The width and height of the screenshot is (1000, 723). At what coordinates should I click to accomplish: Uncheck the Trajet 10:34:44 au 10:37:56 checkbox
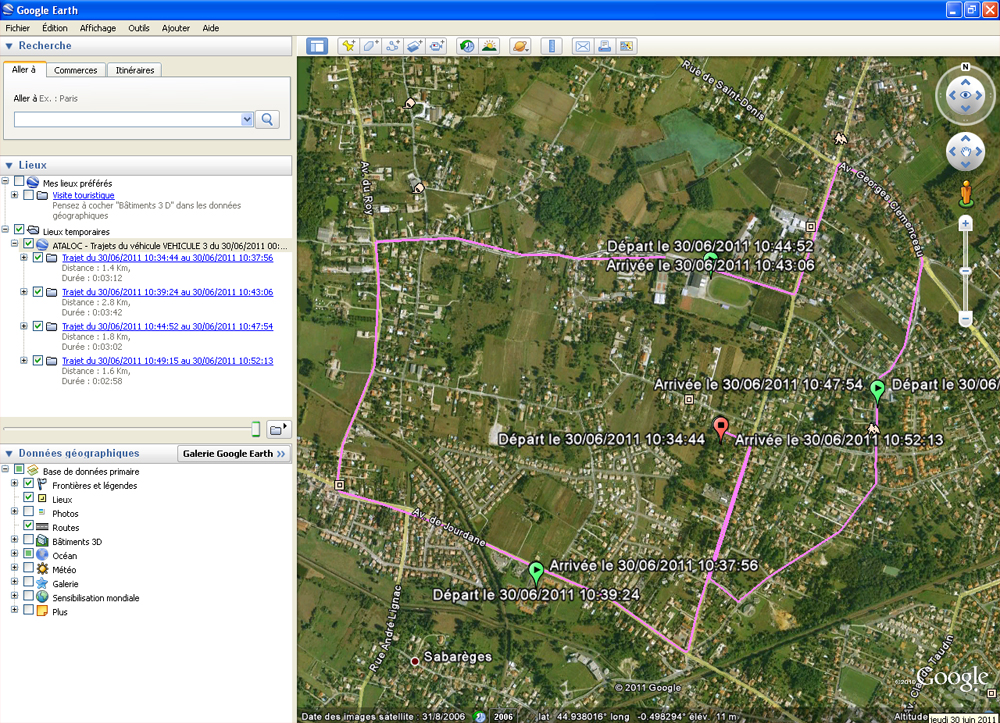(x=38, y=257)
